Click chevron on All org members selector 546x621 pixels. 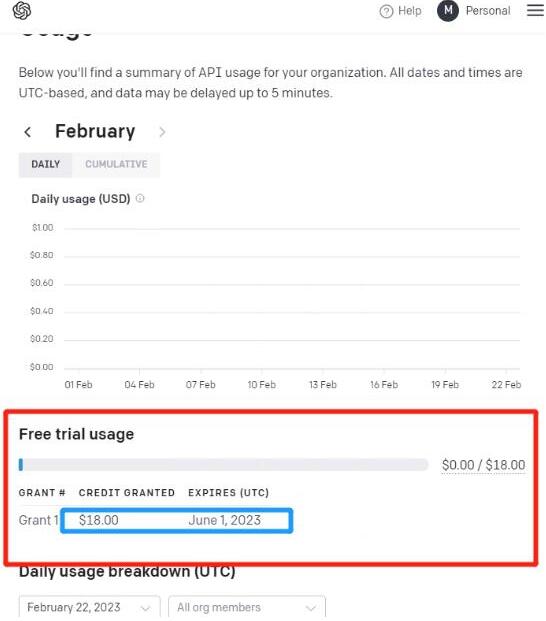[311, 608]
